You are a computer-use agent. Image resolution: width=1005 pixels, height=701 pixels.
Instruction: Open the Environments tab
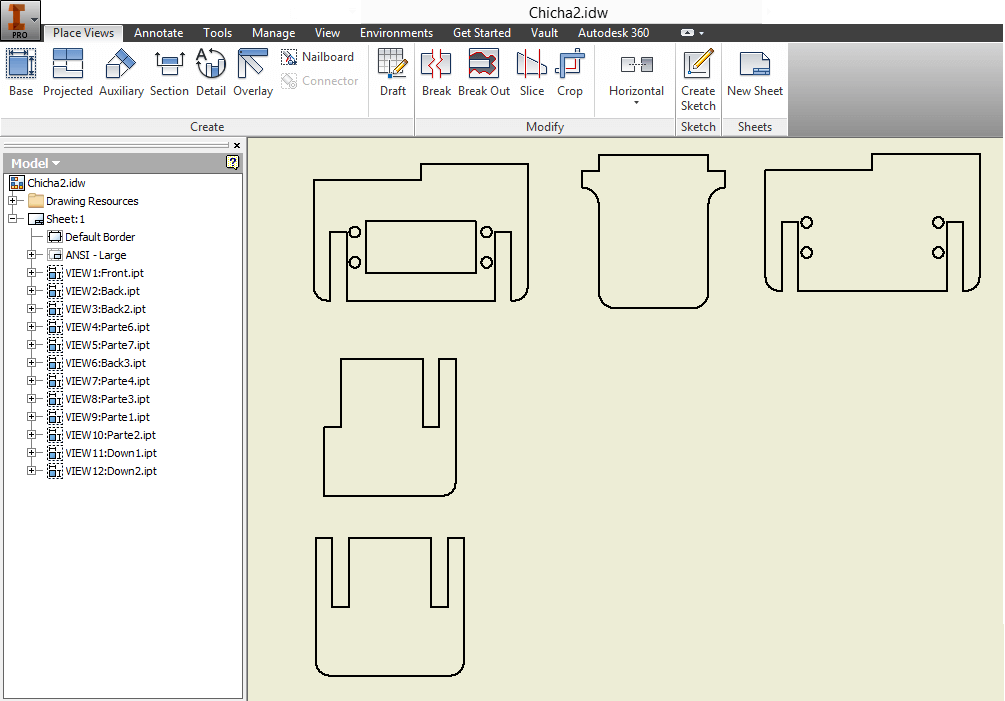point(396,33)
